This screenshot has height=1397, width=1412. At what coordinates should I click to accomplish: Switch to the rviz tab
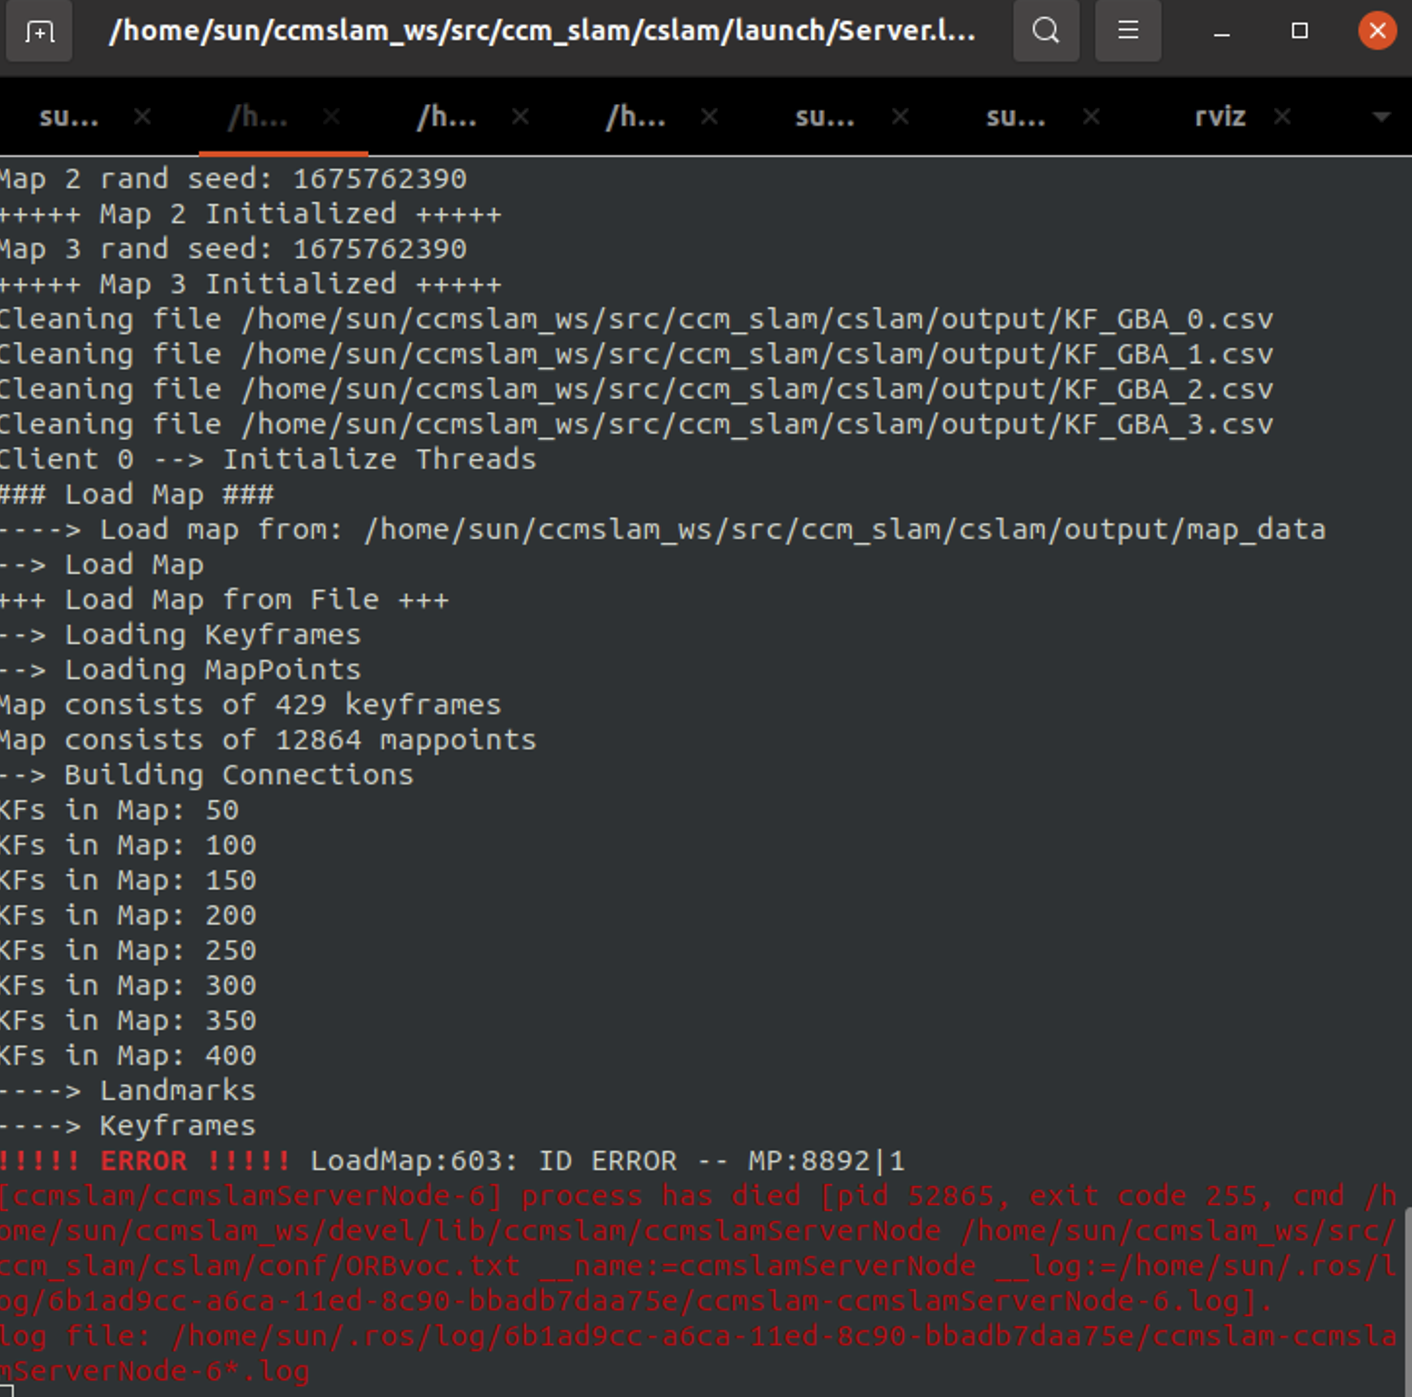(x=1220, y=117)
